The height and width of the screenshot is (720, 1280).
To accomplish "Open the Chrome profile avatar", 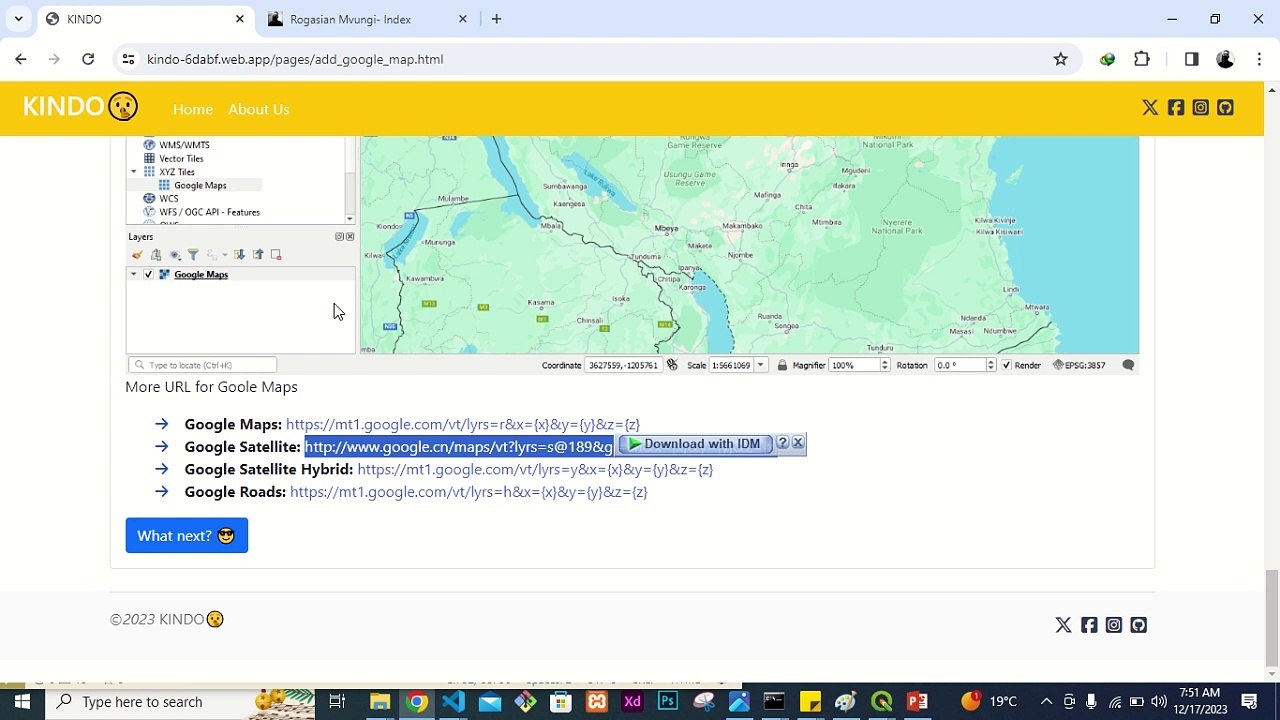I will 1225,59.
